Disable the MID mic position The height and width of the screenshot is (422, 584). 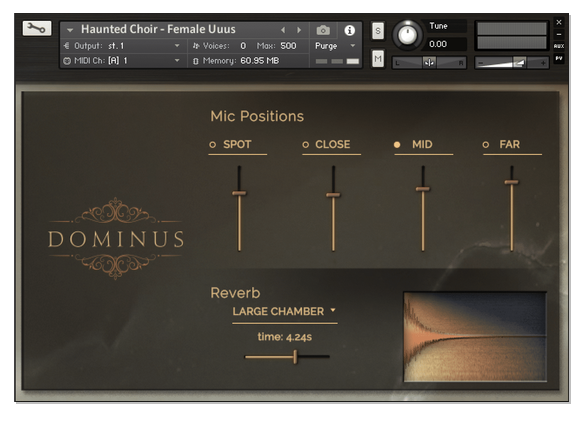pyautogui.click(x=397, y=145)
